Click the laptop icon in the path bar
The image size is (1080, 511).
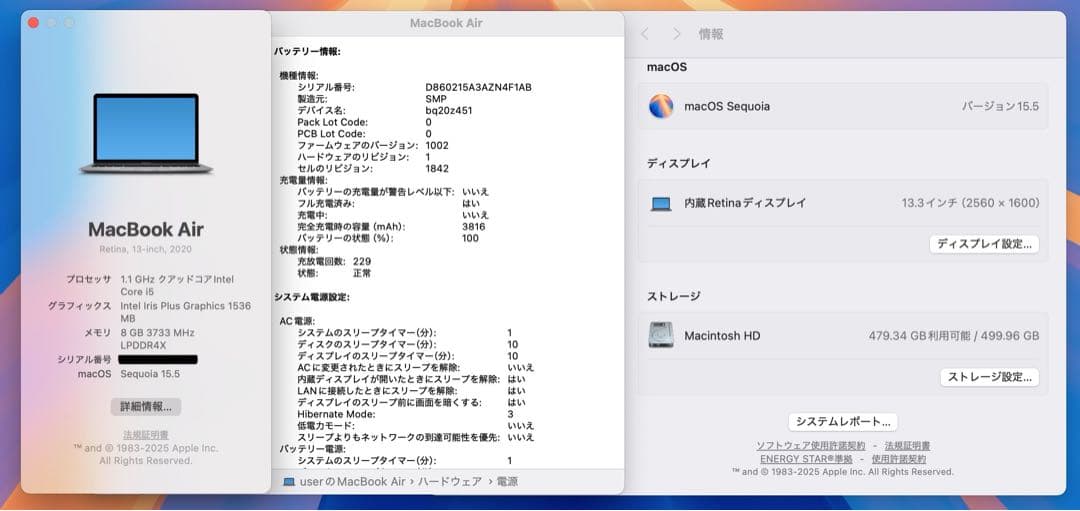(x=289, y=481)
